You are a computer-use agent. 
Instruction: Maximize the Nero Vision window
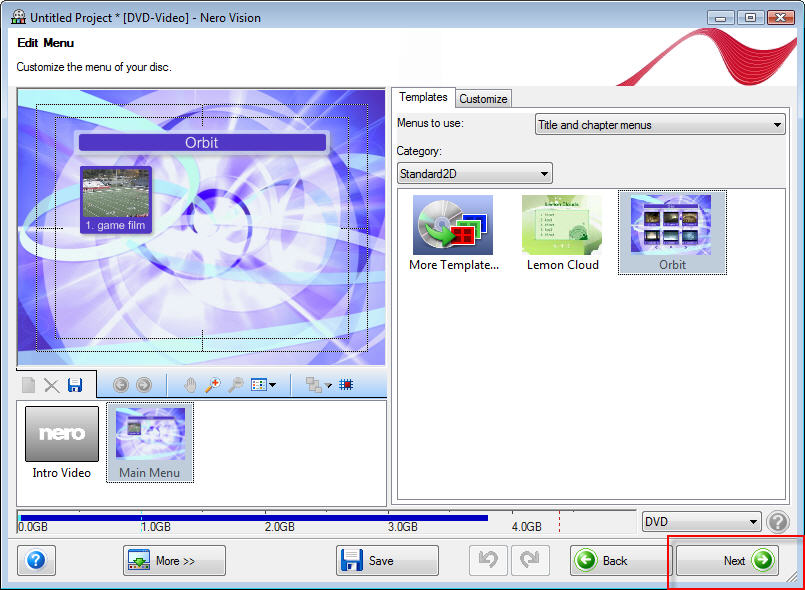pos(750,18)
